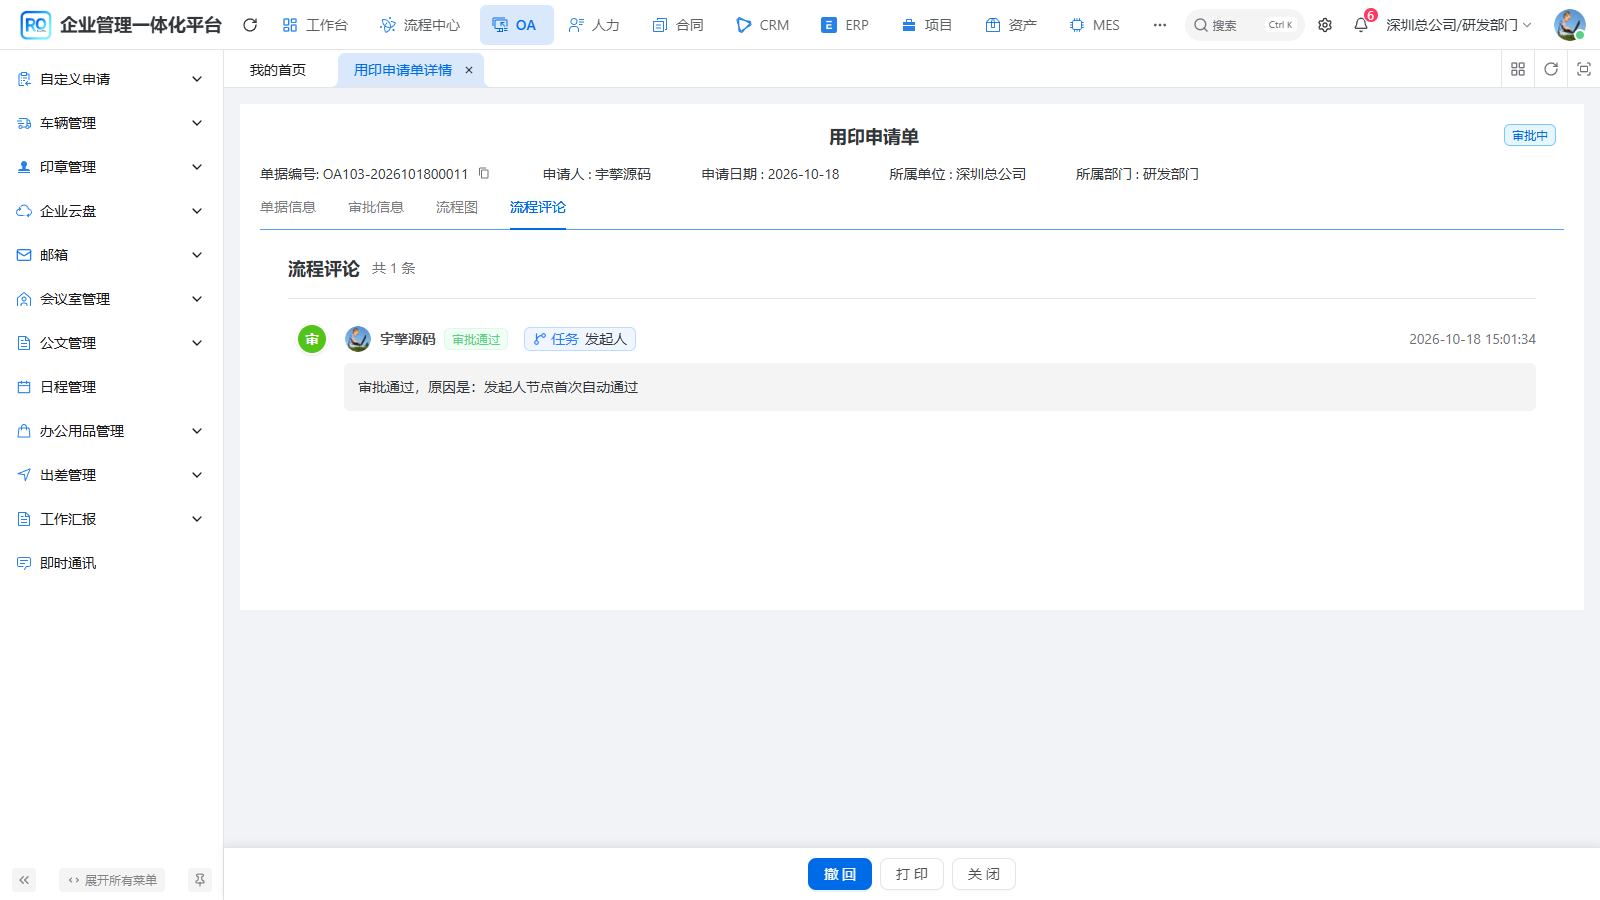Pin the sidebar menu

(x=200, y=880)
